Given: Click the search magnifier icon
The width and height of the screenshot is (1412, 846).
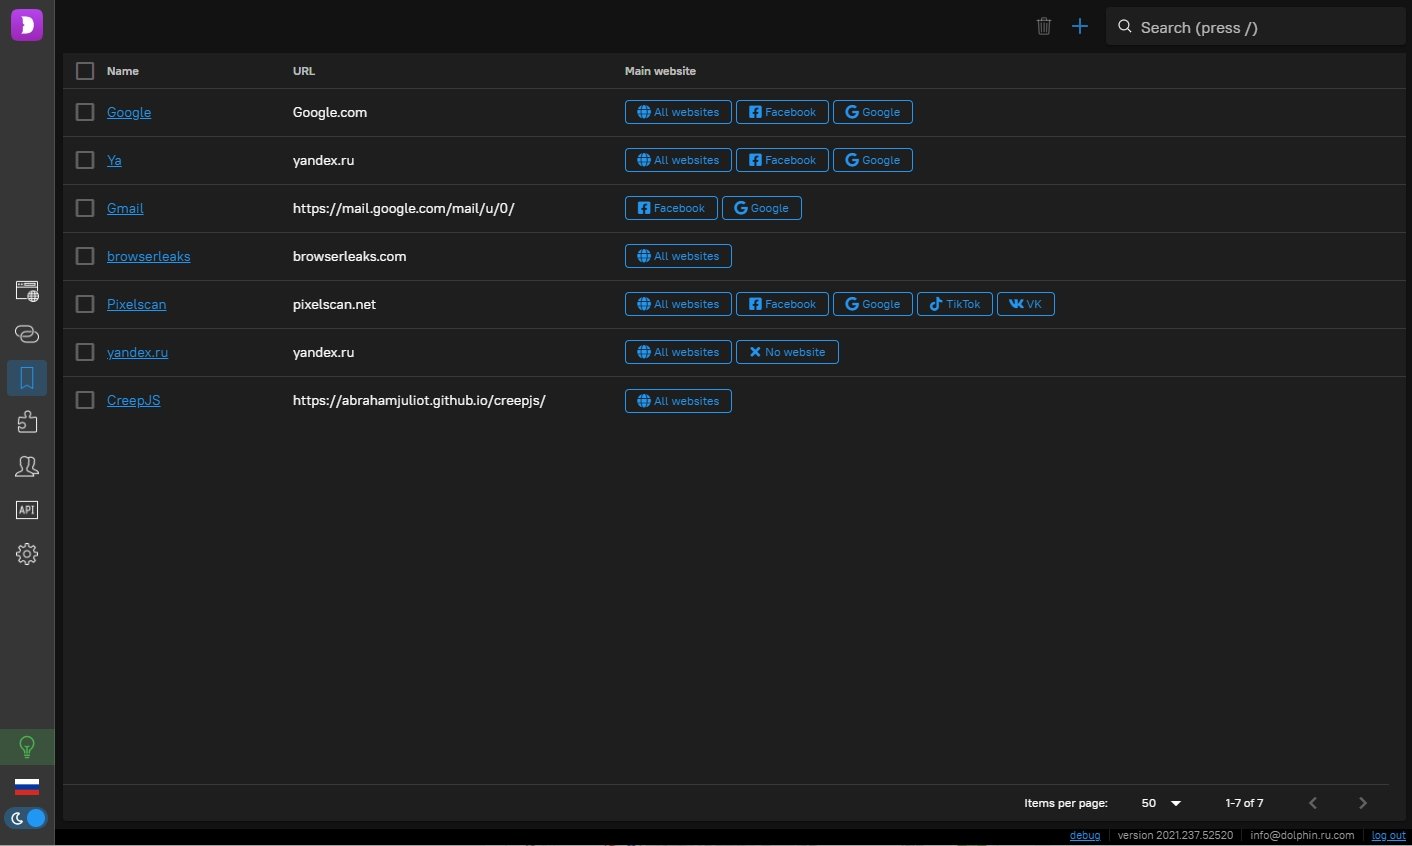Looking at the screenshot, I should pyautogui.click(x=1125, y=27).
